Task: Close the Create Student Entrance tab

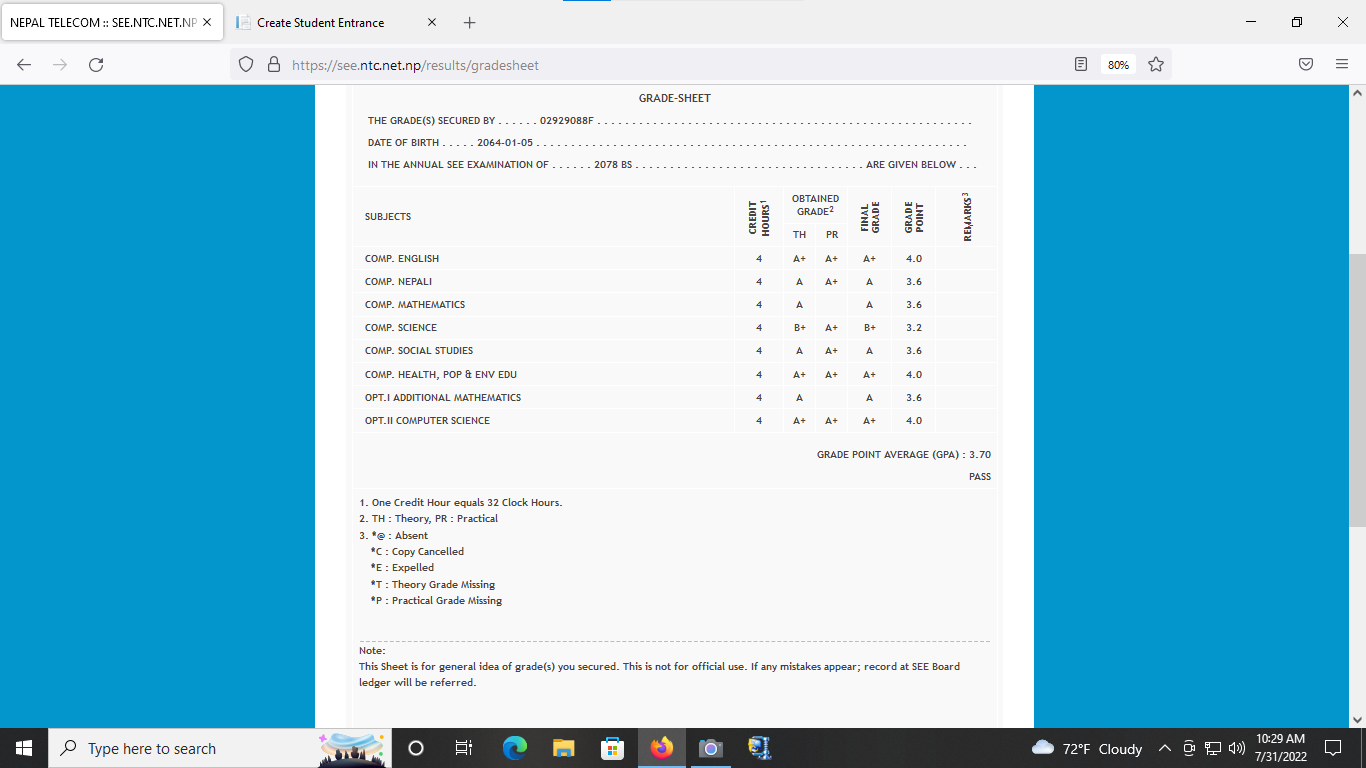Action: coord(432,22)
